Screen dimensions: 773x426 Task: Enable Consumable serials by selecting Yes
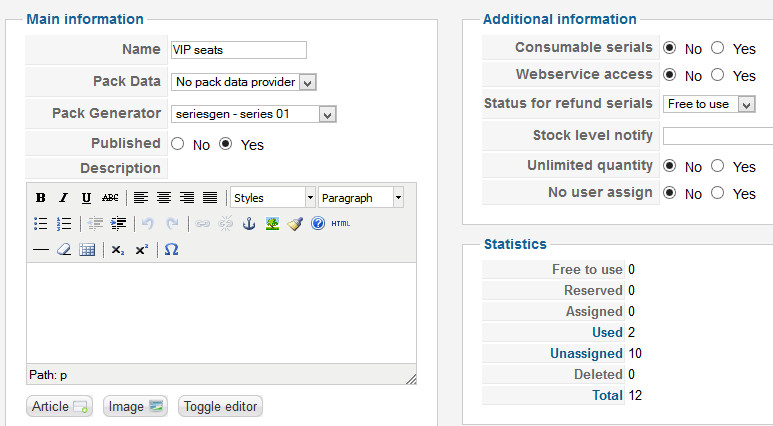[x=717, y=48]
